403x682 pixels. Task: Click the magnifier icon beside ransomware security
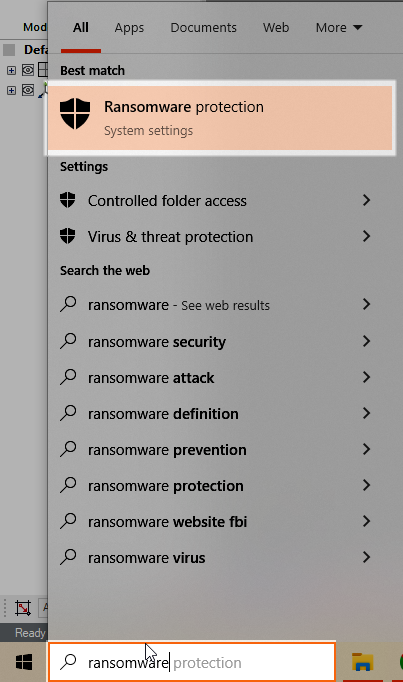[68, 341]
